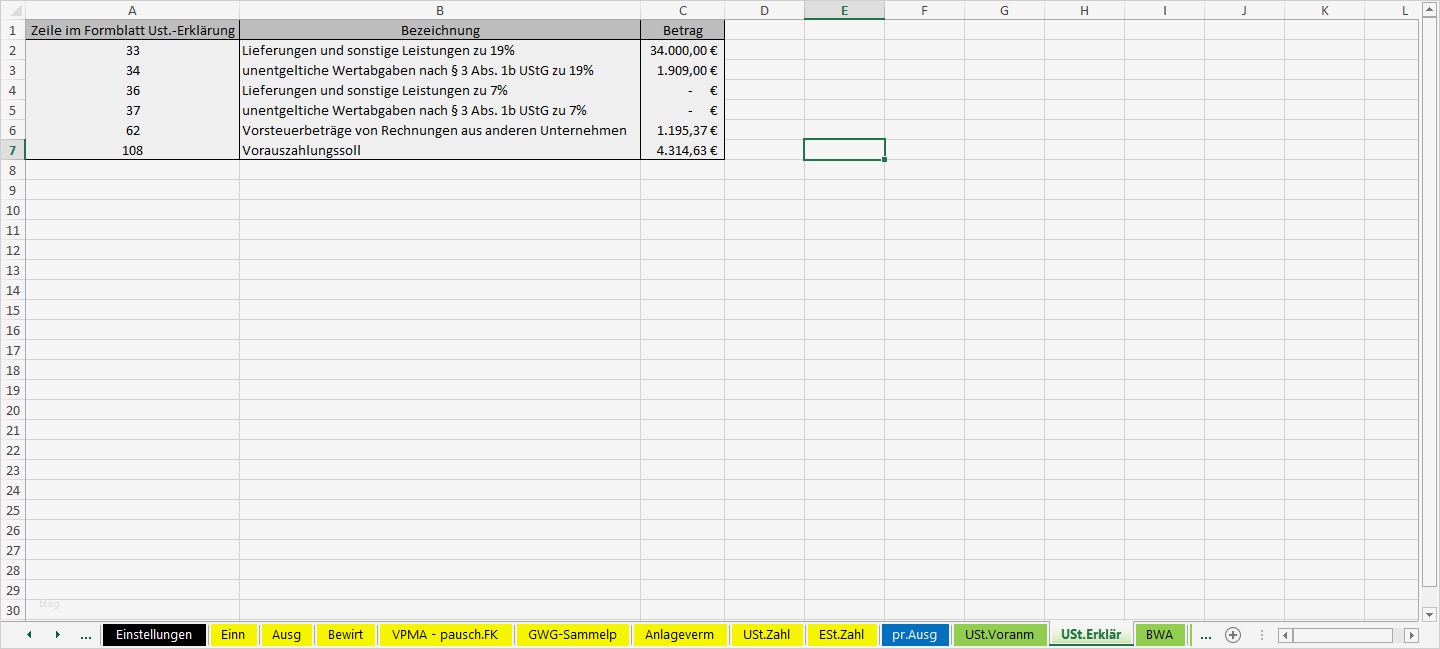Select column C by clicking its header
The width and height of the screenshot is (1440, 649).
pos(683,10)
